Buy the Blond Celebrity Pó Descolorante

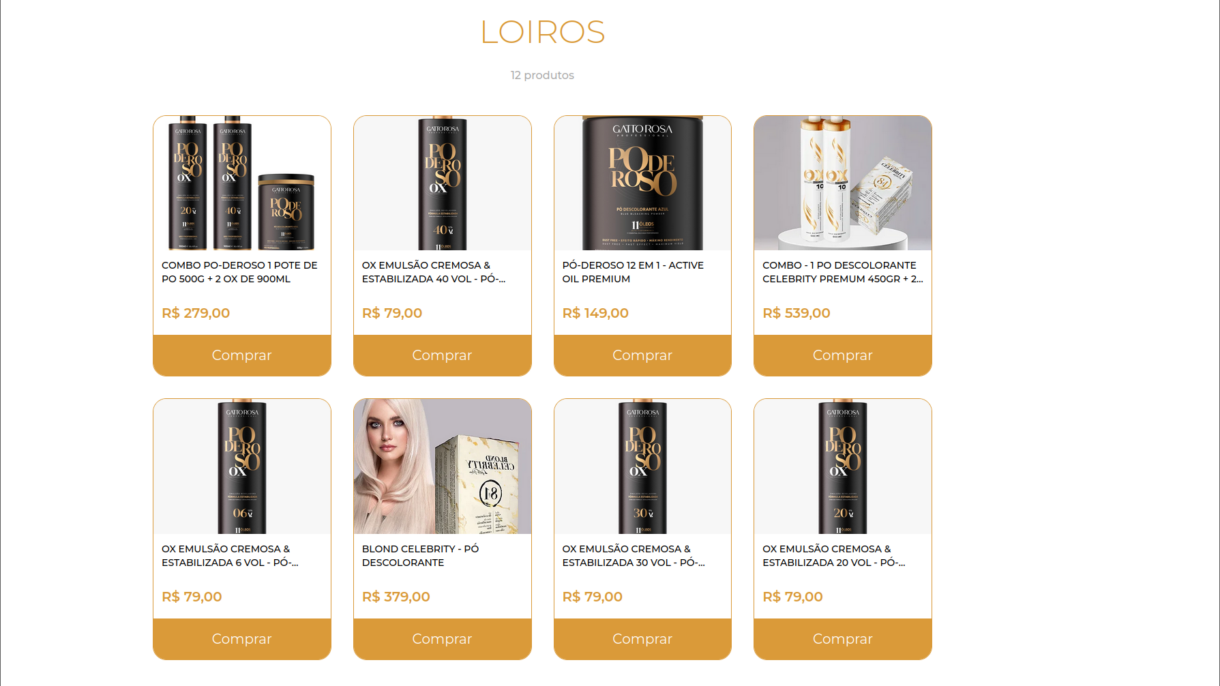tap(442, 639)
